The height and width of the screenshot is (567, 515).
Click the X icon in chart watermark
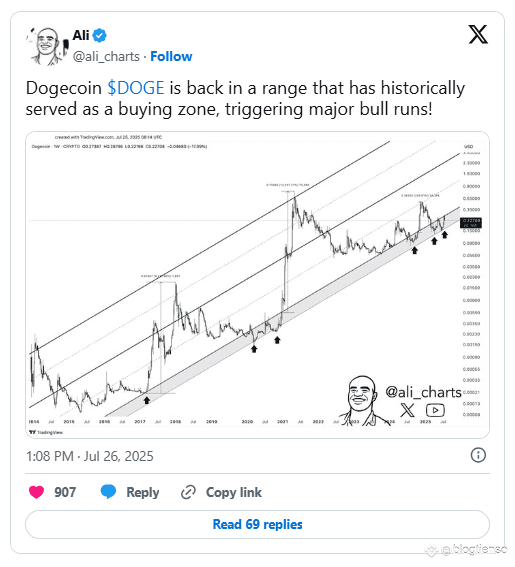click(x=407, y=410)
